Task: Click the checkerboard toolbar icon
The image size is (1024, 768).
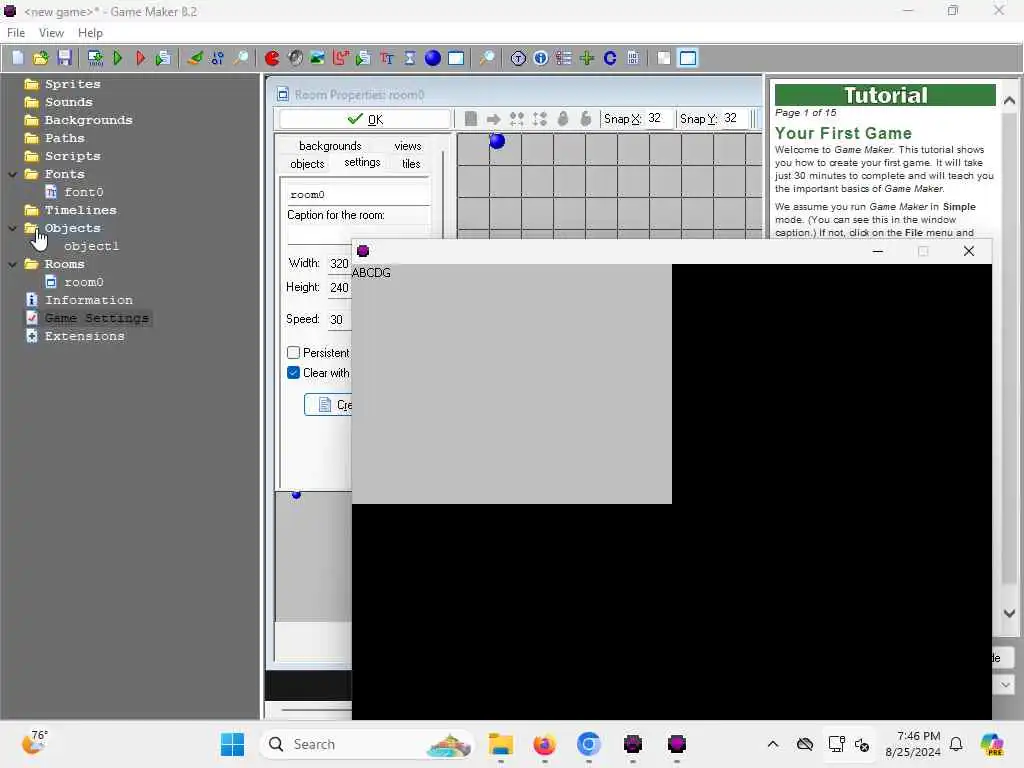Action: pos(664,58)
